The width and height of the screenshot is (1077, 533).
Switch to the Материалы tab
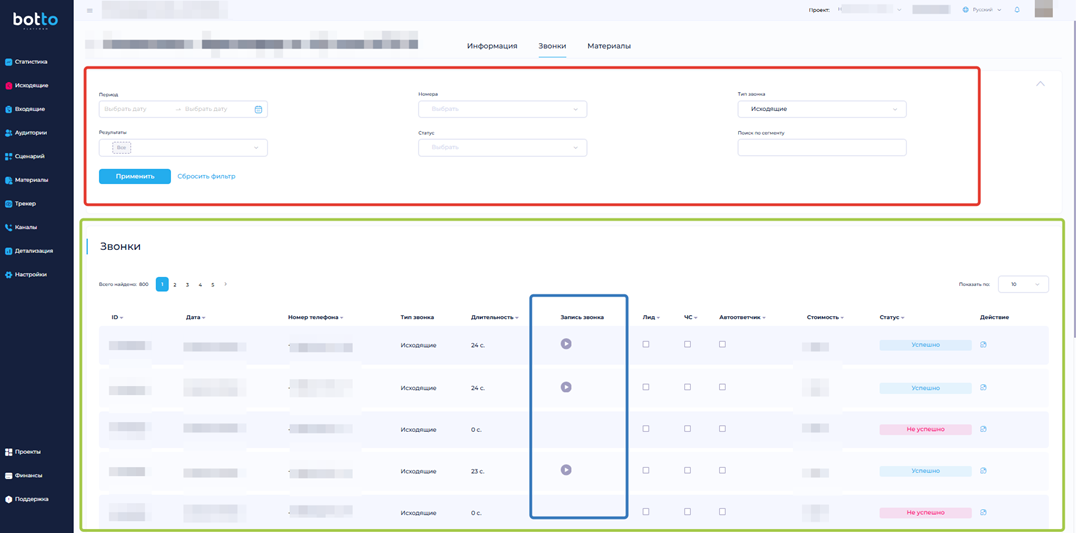coord(608,46)
